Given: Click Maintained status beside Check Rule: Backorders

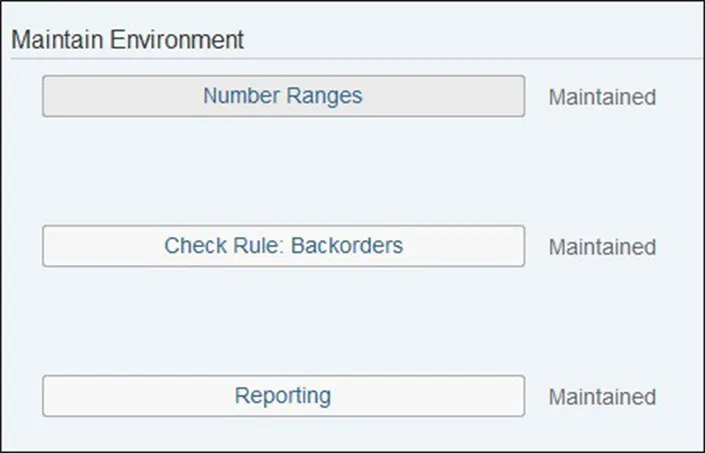Looking at the screenshot, I should 602,247.
